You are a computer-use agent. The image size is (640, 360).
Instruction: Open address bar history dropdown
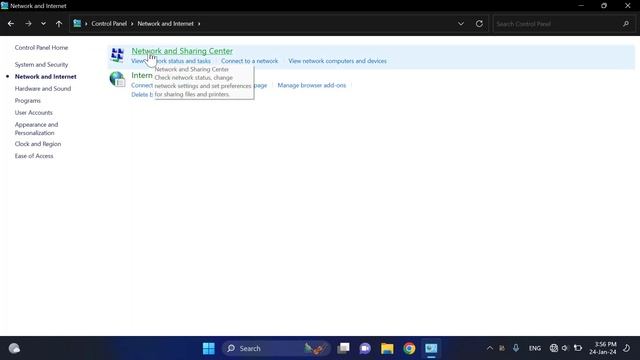click(461, 24)
